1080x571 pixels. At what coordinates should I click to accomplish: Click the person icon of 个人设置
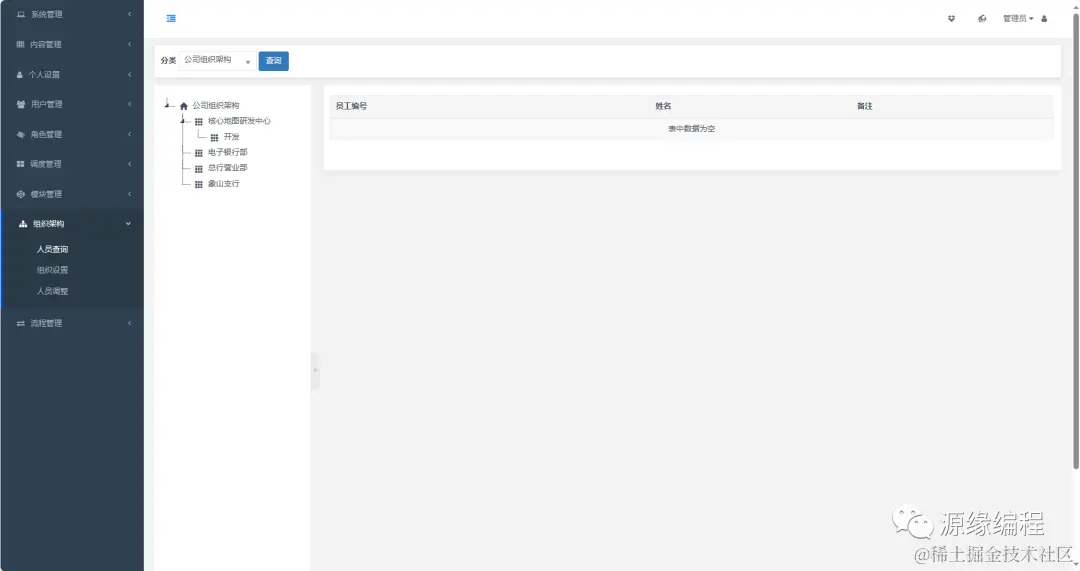(x=19, y=74)
